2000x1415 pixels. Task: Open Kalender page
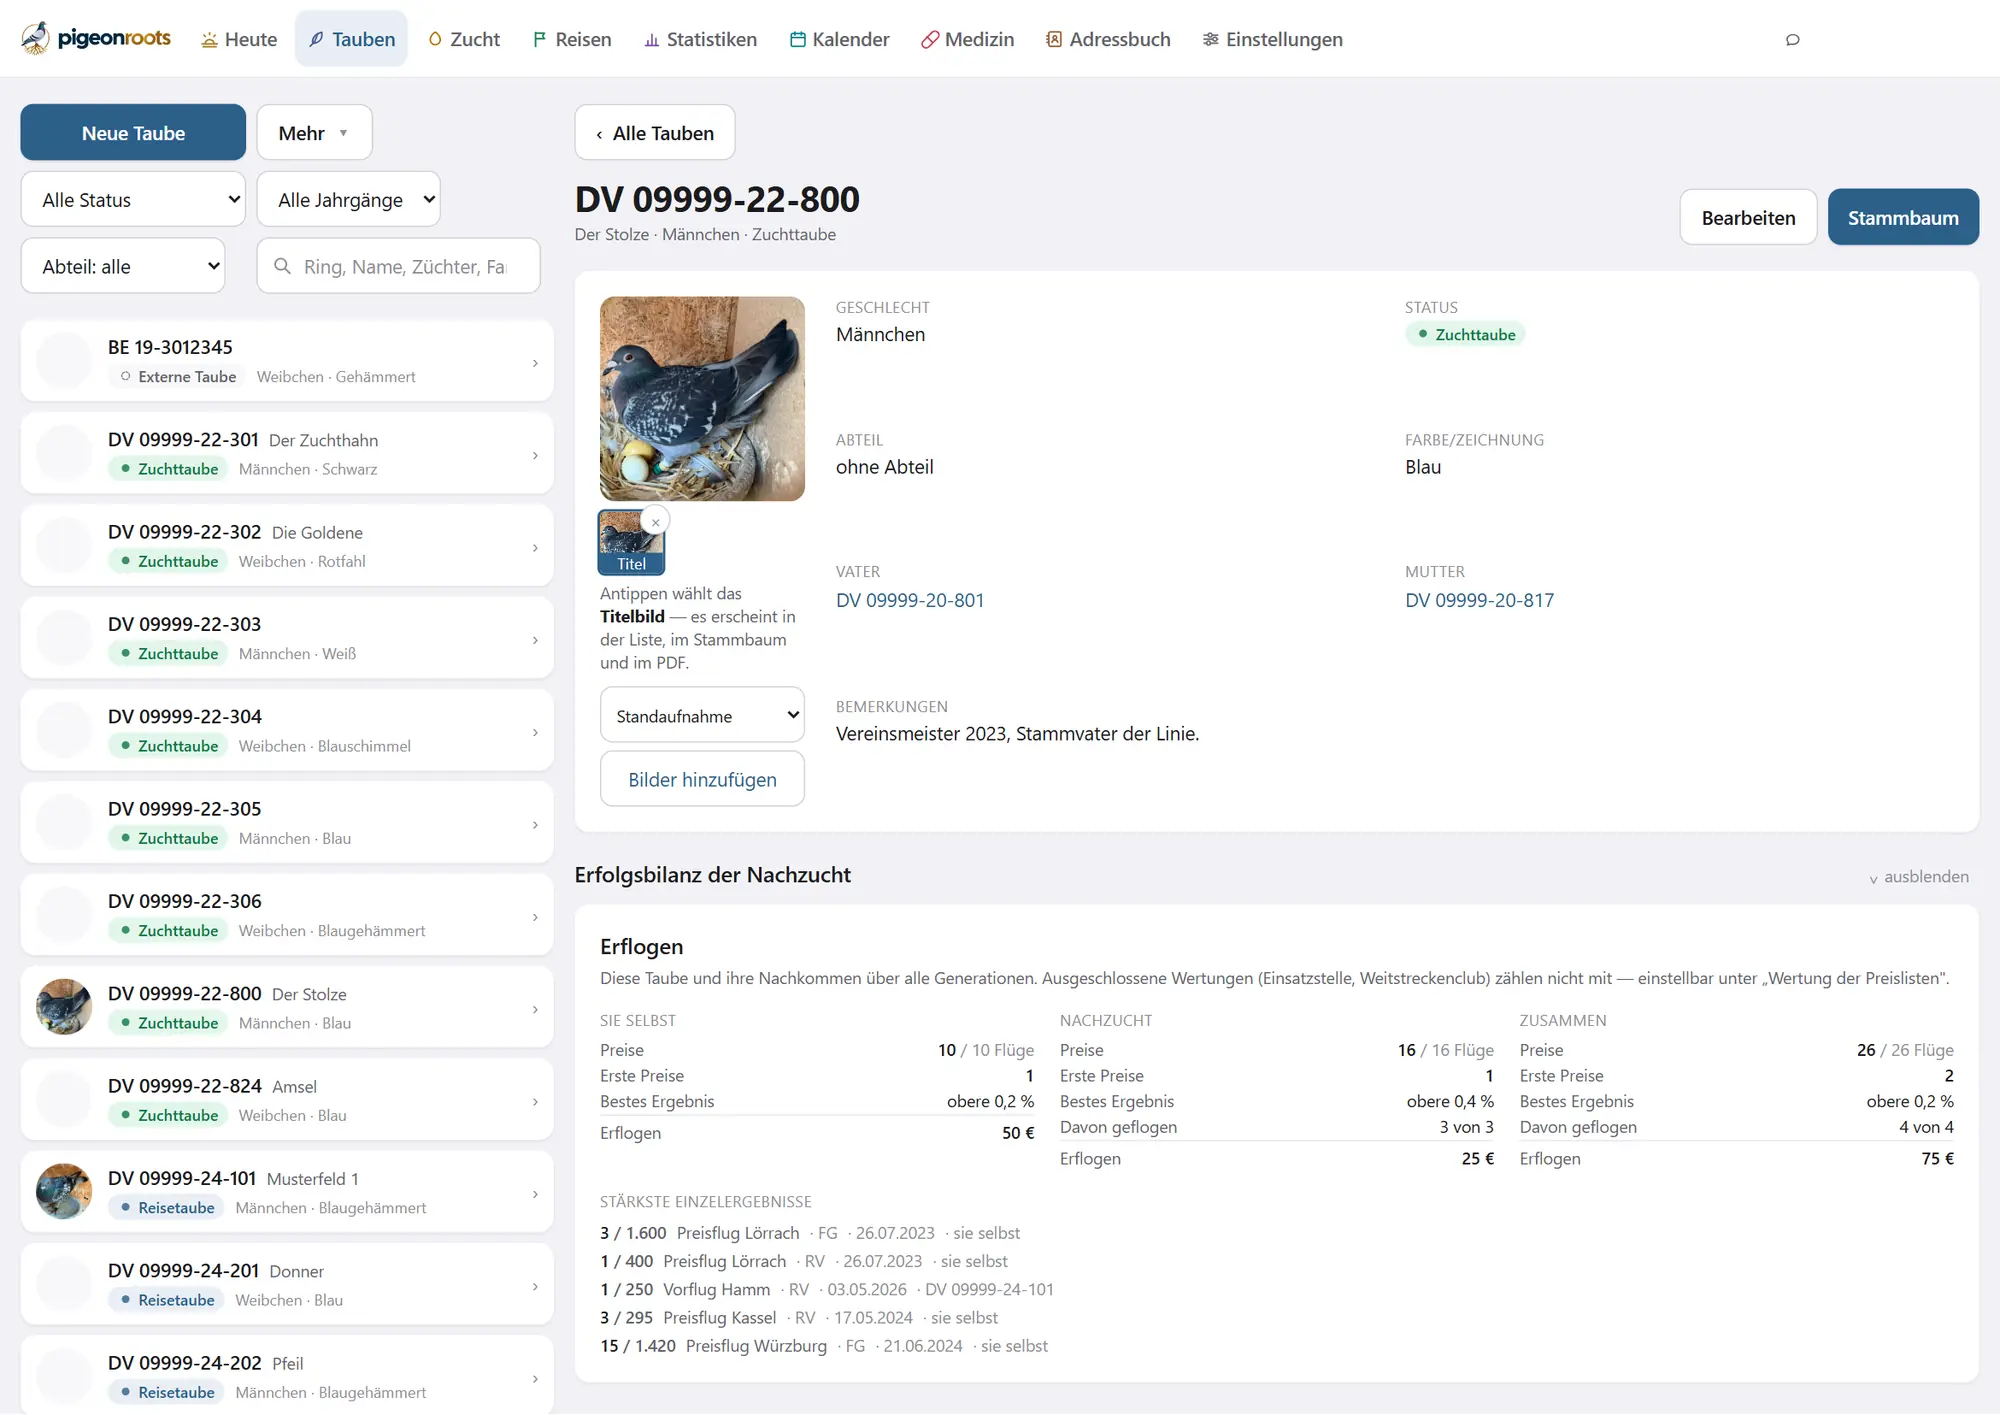[x=839, y=39]
